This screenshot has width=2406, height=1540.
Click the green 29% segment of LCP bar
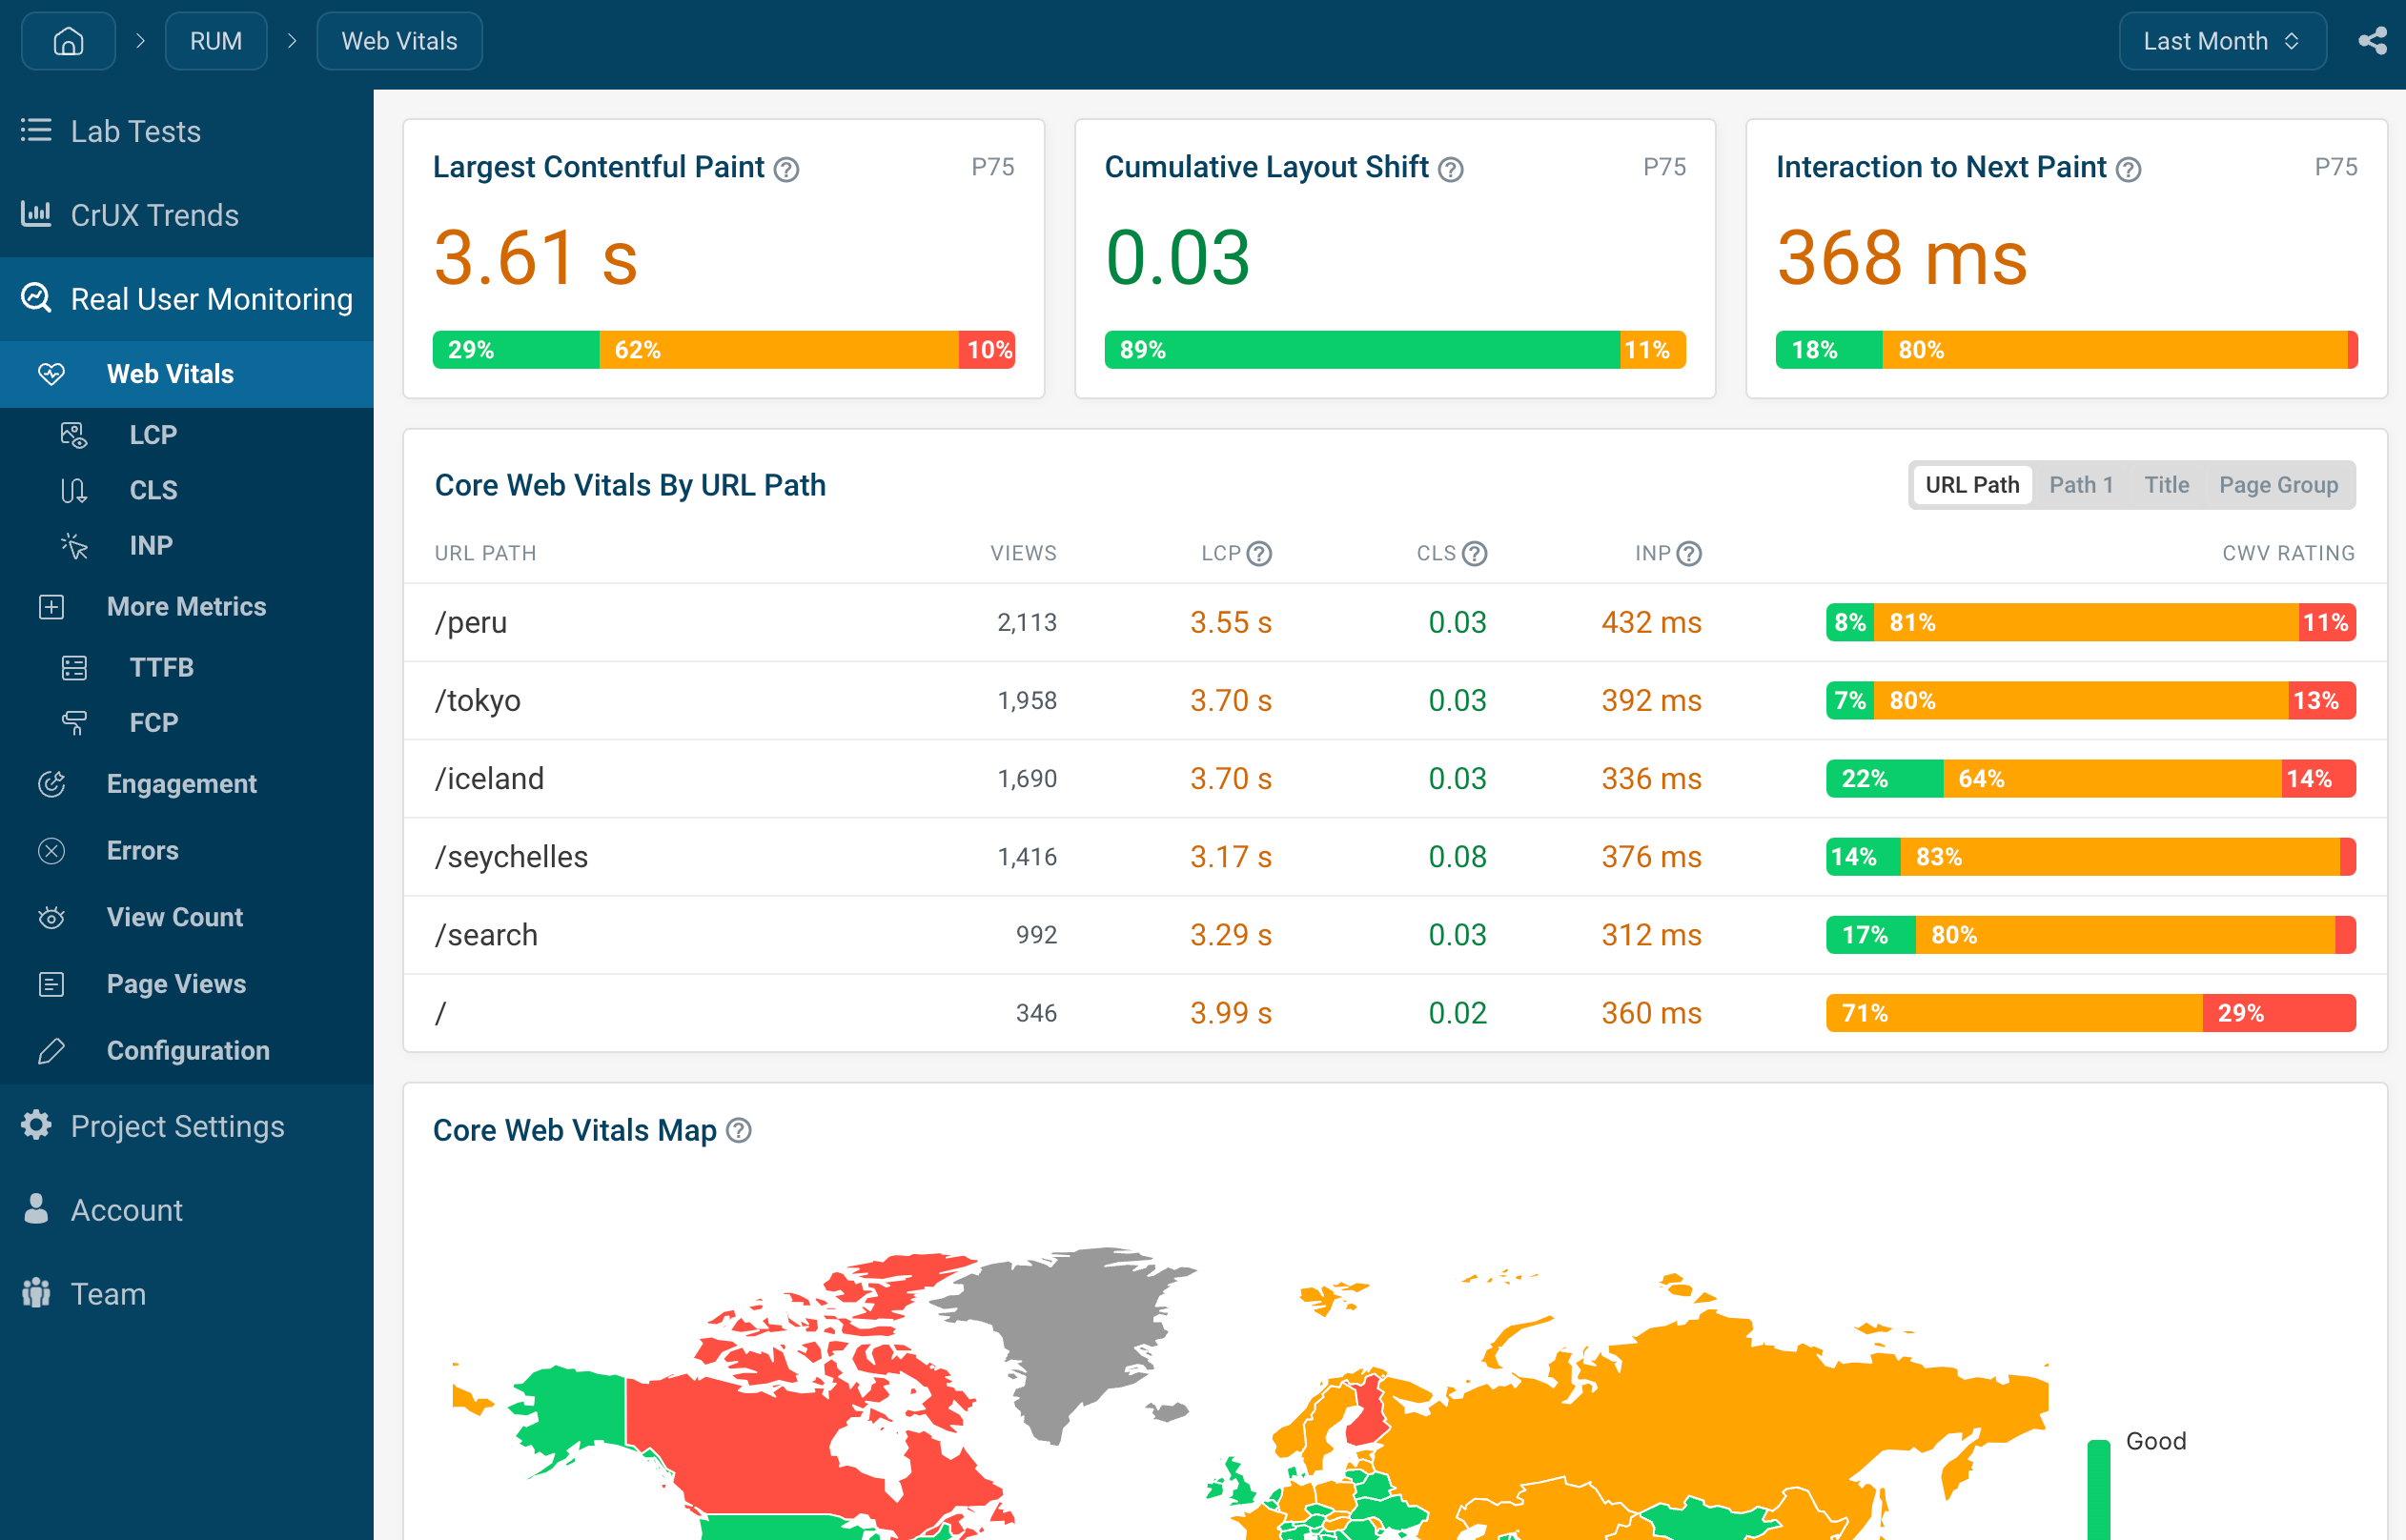coord(516,350)
